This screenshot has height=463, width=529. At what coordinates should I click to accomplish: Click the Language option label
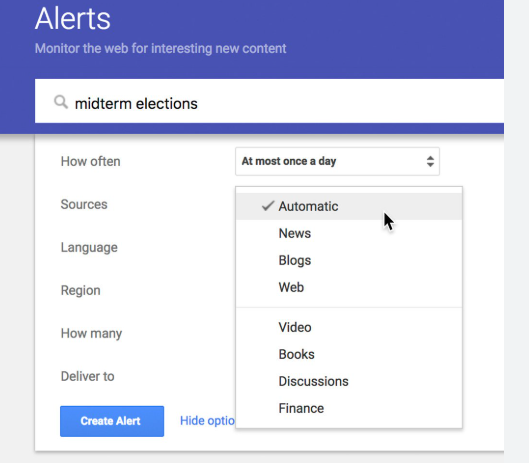coord(89,248)
